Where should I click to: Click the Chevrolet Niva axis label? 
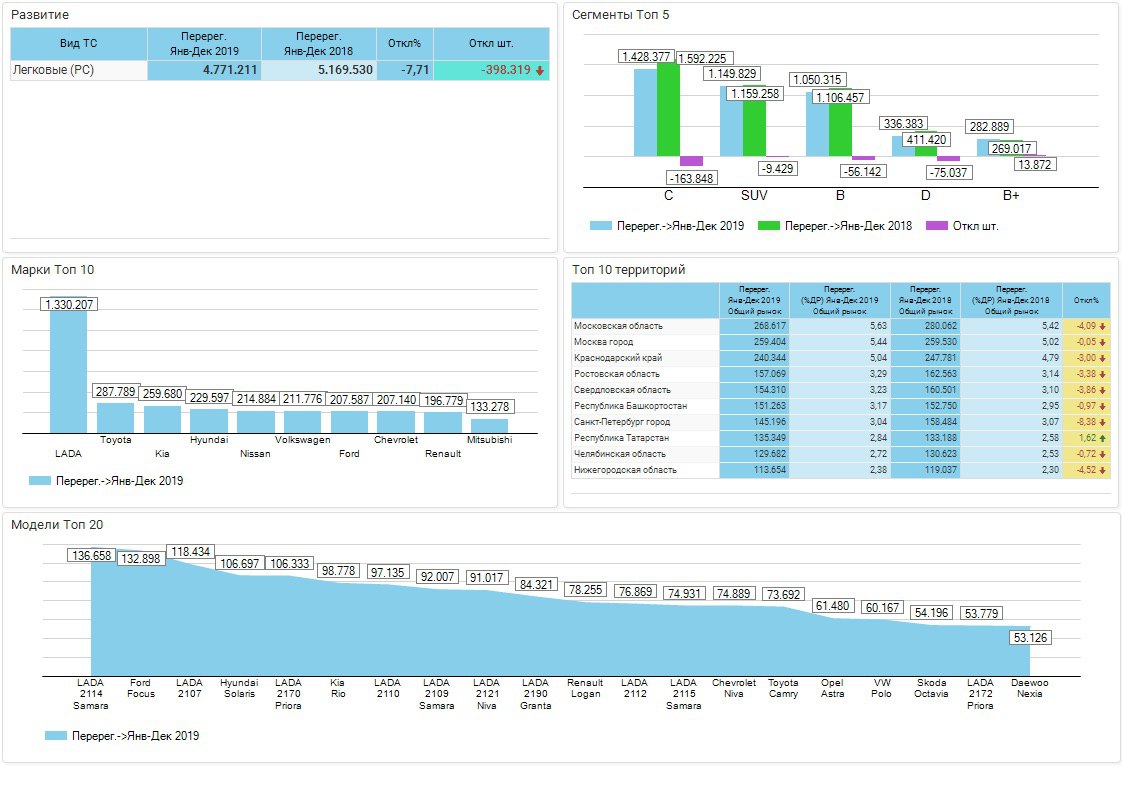pos(733,689)
